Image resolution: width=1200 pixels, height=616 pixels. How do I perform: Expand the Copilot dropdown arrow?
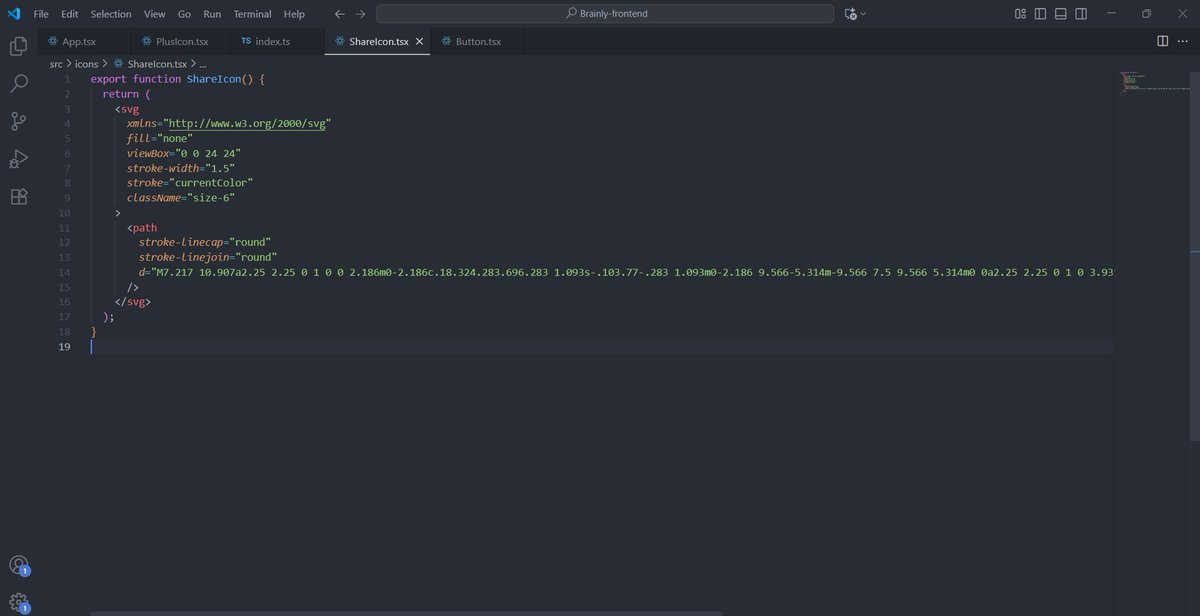[863, 14]
